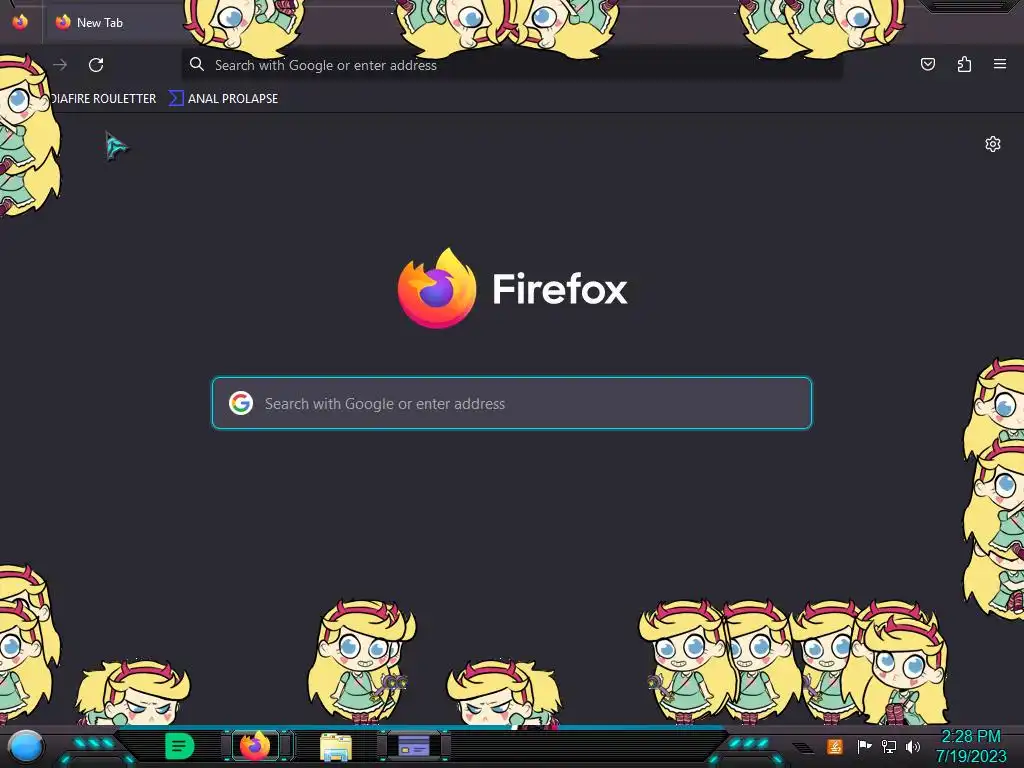Click the address bar search magnifier icon

(x=197, y=64)
